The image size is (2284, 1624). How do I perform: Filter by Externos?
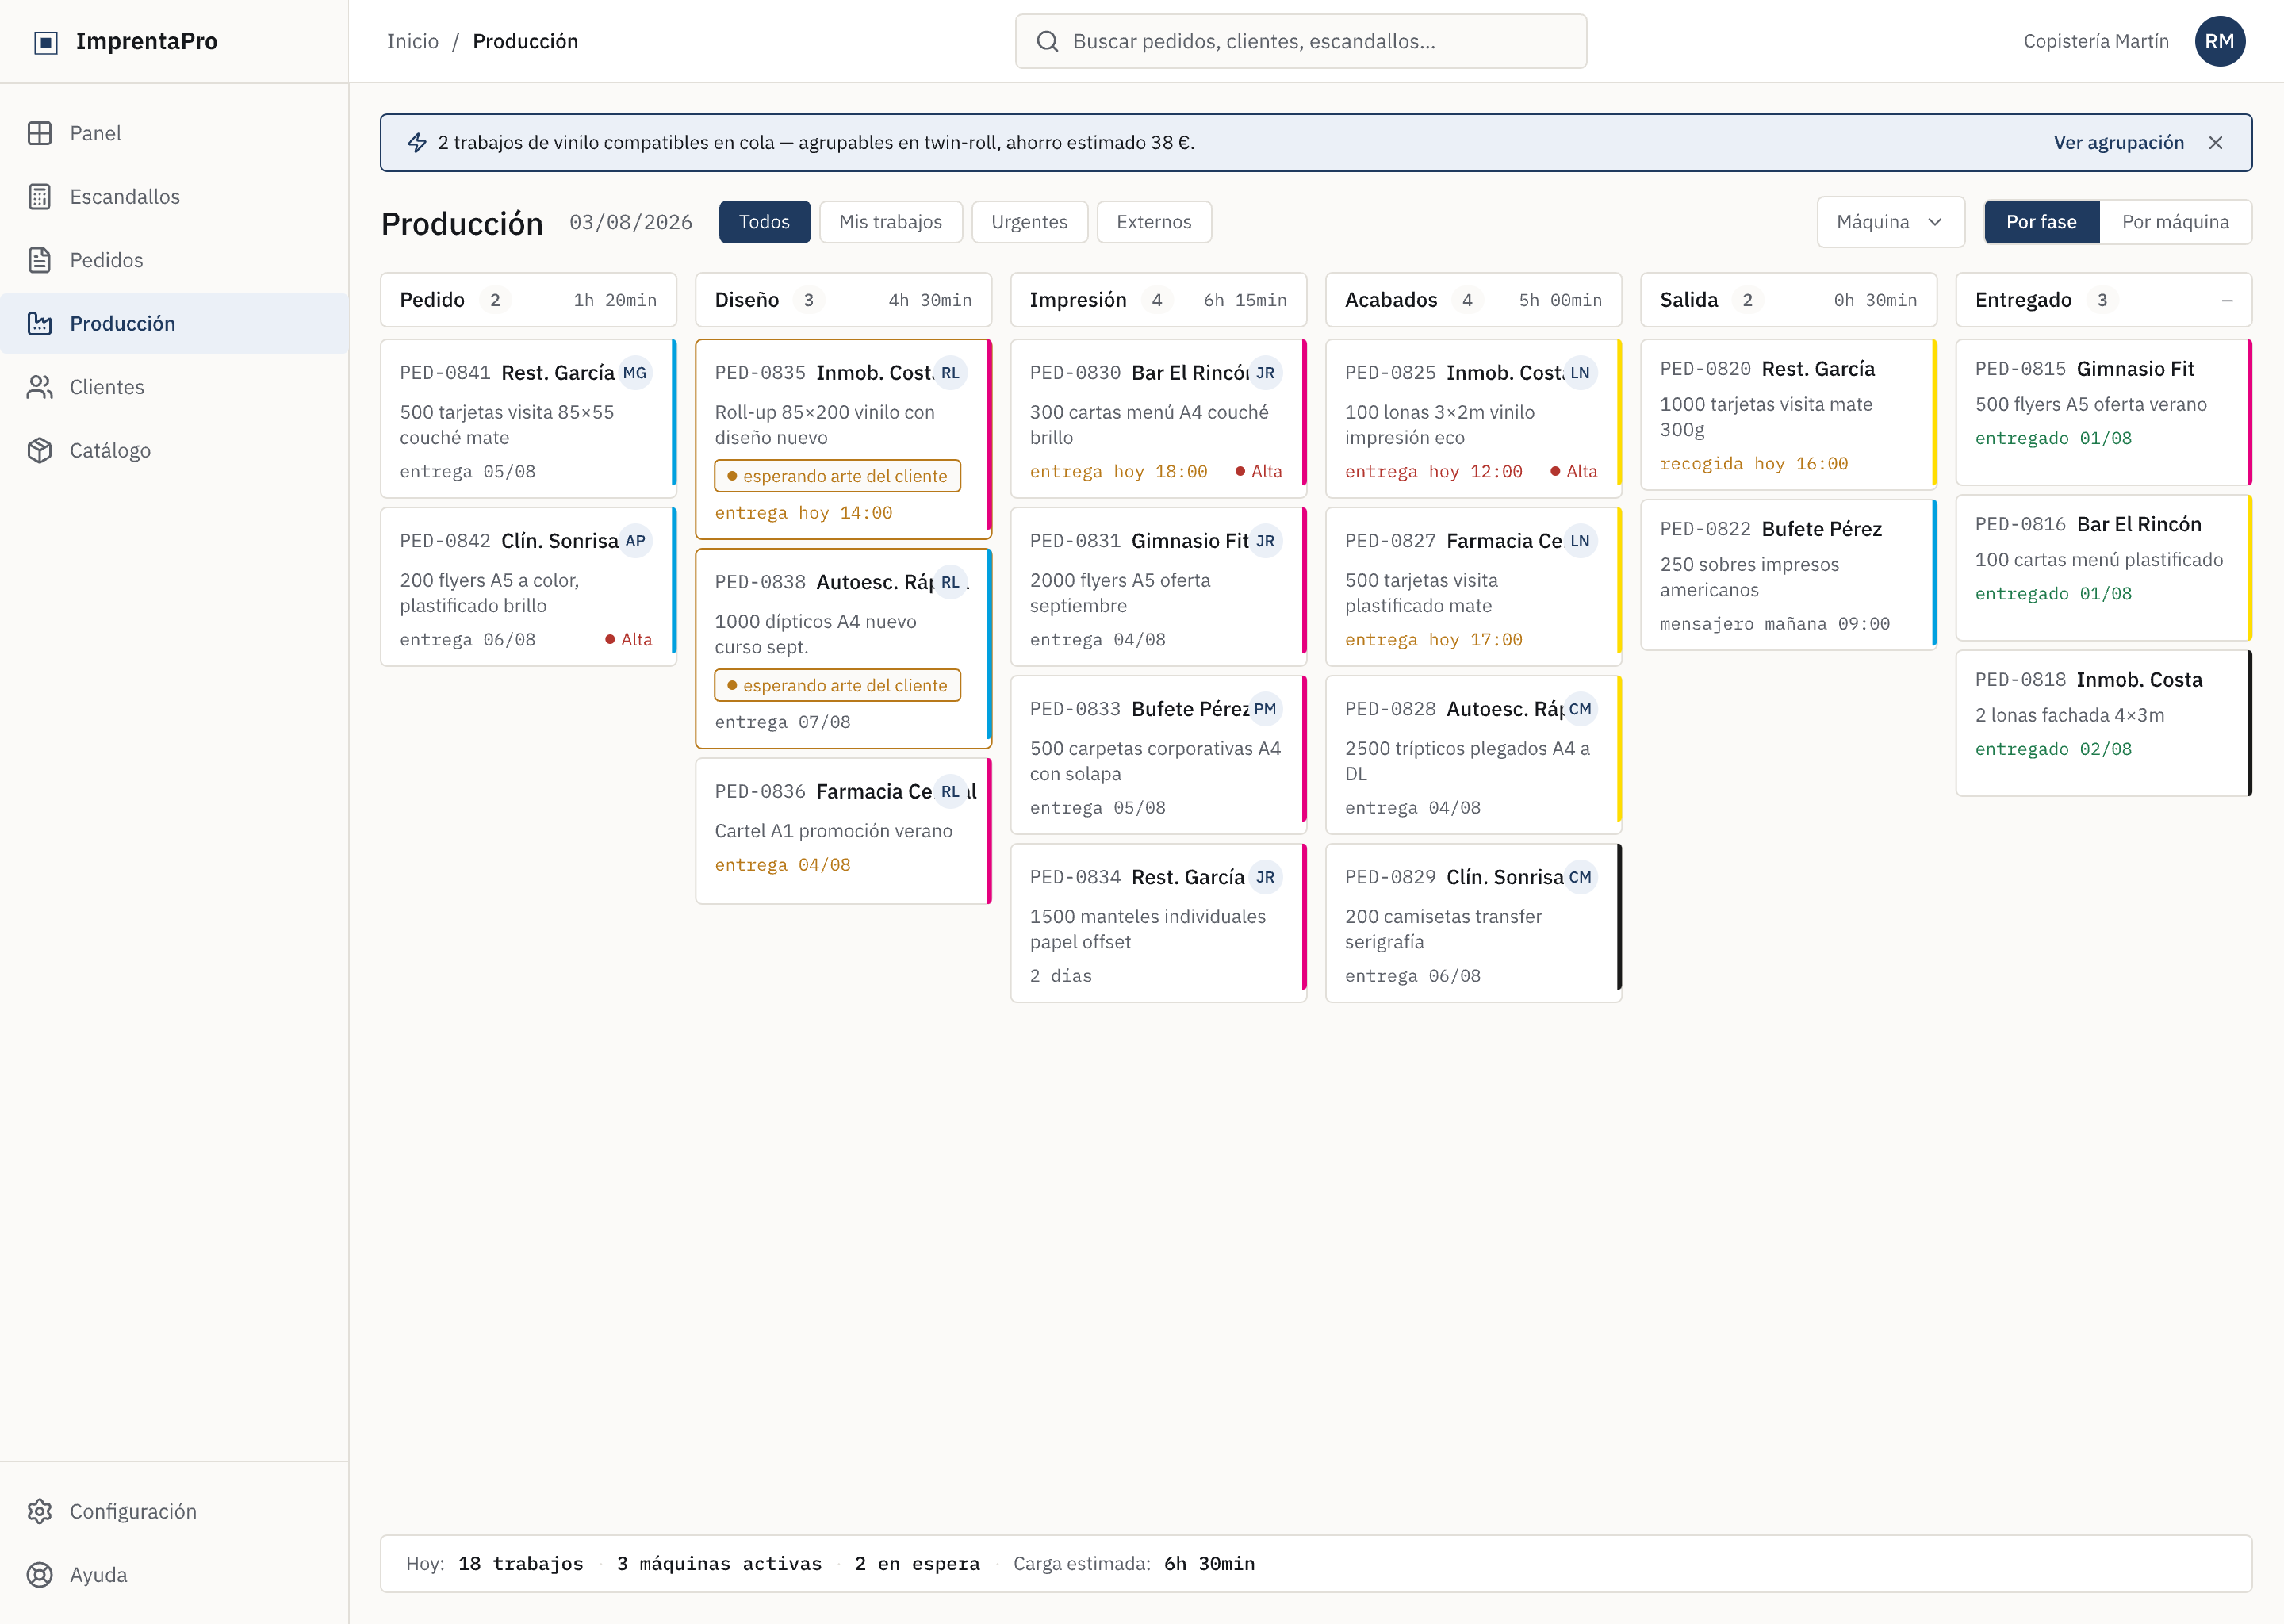pos(1154,222)
